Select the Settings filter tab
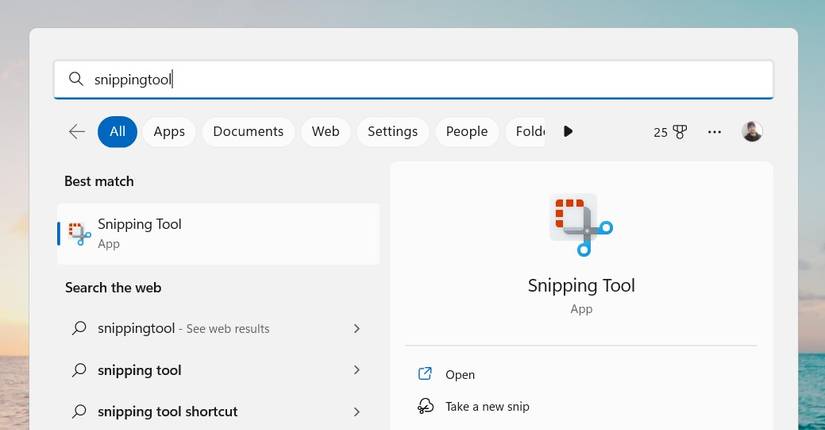This screenshot has height=430, width=825. click(392, 131)
